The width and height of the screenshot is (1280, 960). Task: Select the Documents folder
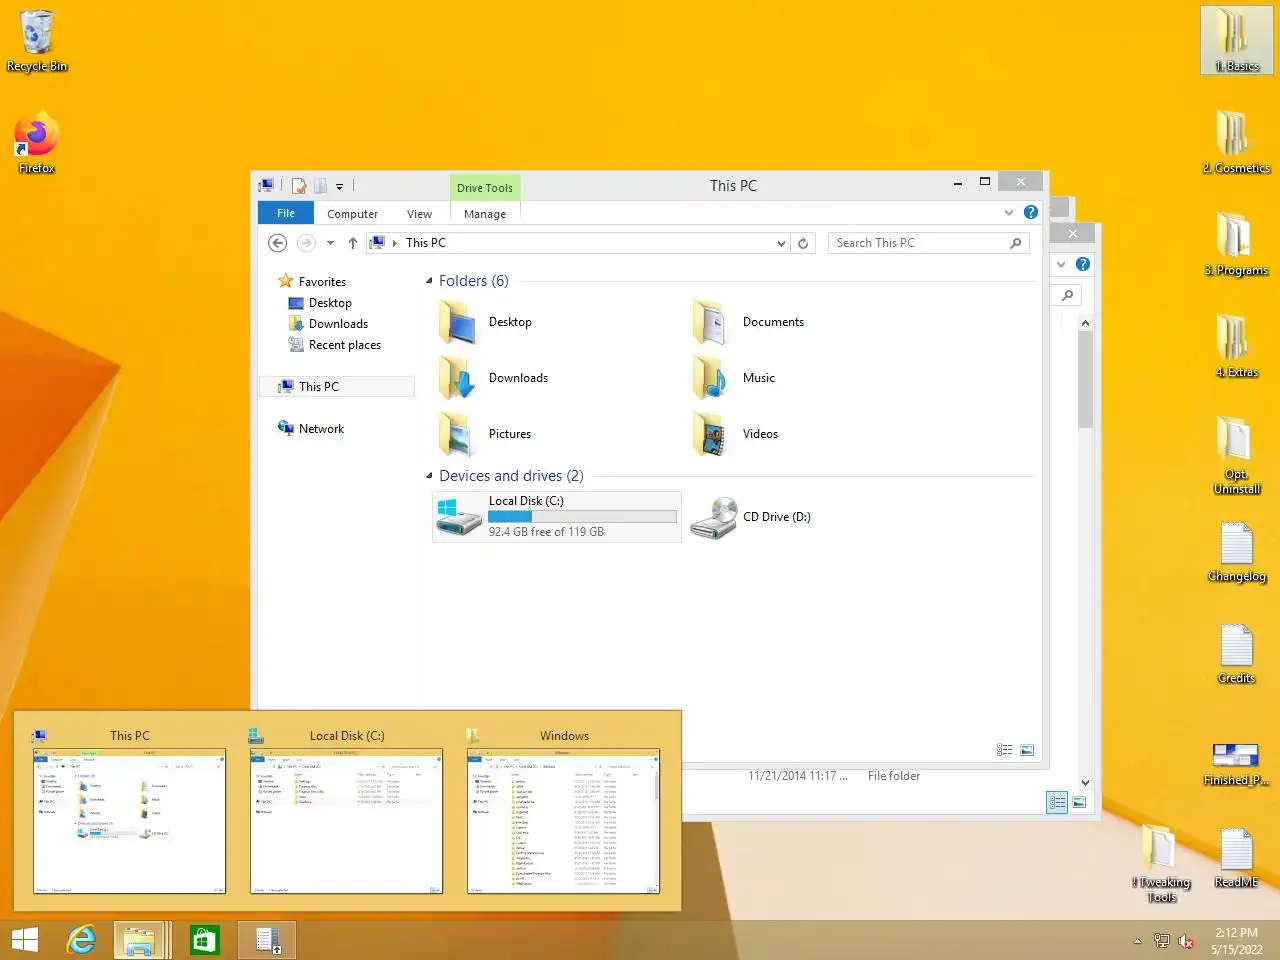749,322
